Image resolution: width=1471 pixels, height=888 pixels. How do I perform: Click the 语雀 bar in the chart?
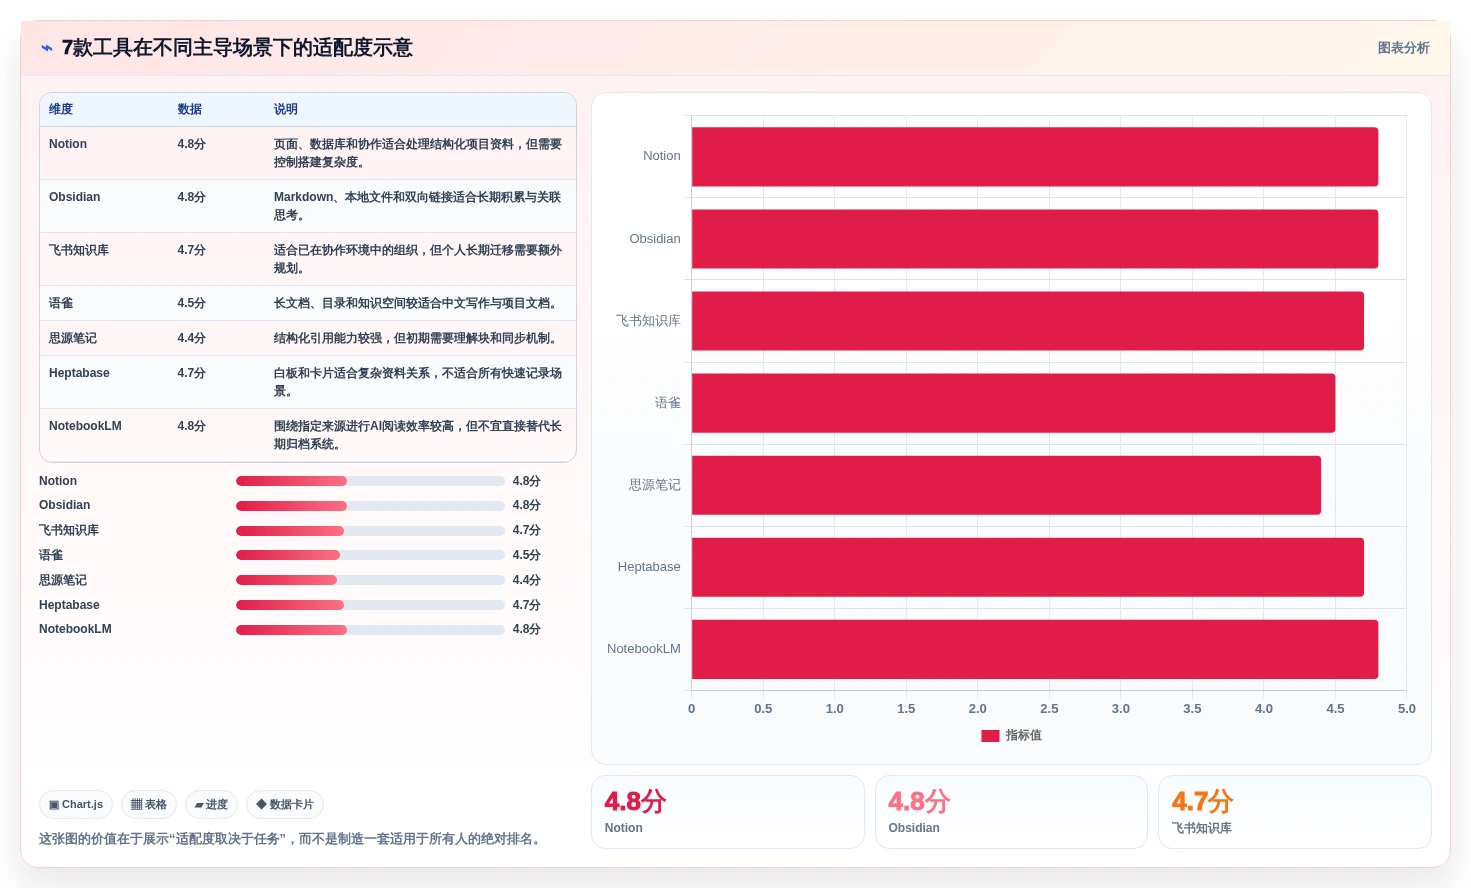[x=1013, y=403]
